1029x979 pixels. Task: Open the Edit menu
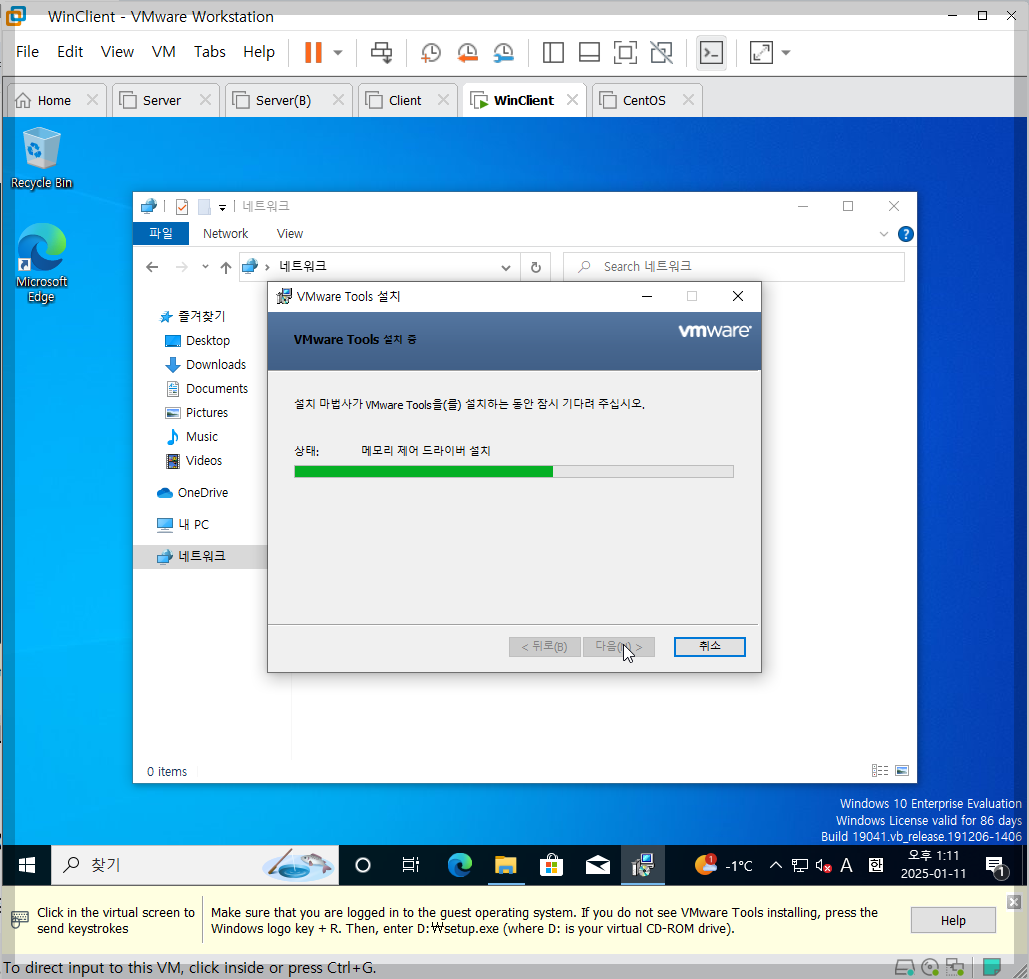pyautogui.click(x=70, y=52)
